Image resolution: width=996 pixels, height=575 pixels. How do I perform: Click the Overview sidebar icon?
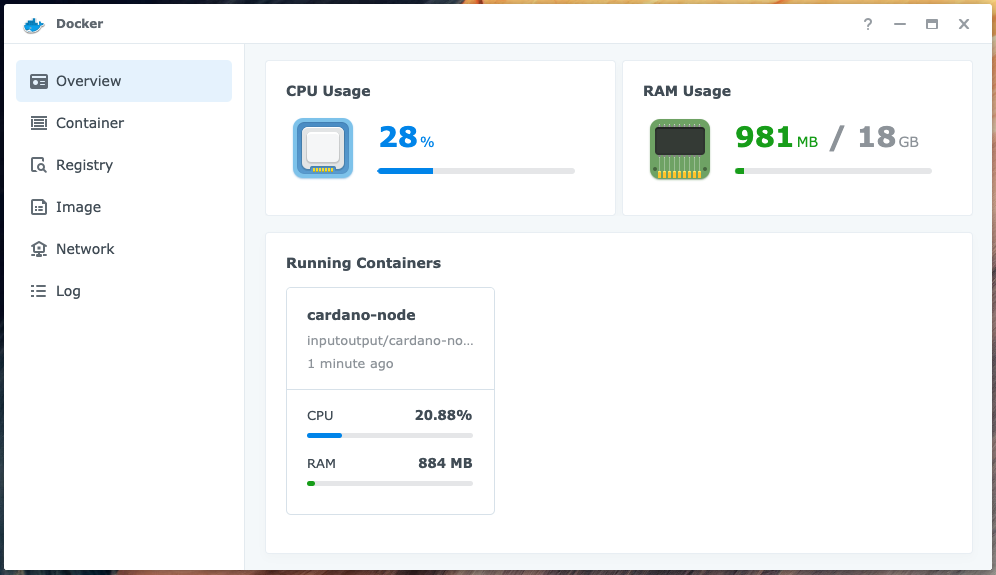pyautogui.click(x=39, y=81)
